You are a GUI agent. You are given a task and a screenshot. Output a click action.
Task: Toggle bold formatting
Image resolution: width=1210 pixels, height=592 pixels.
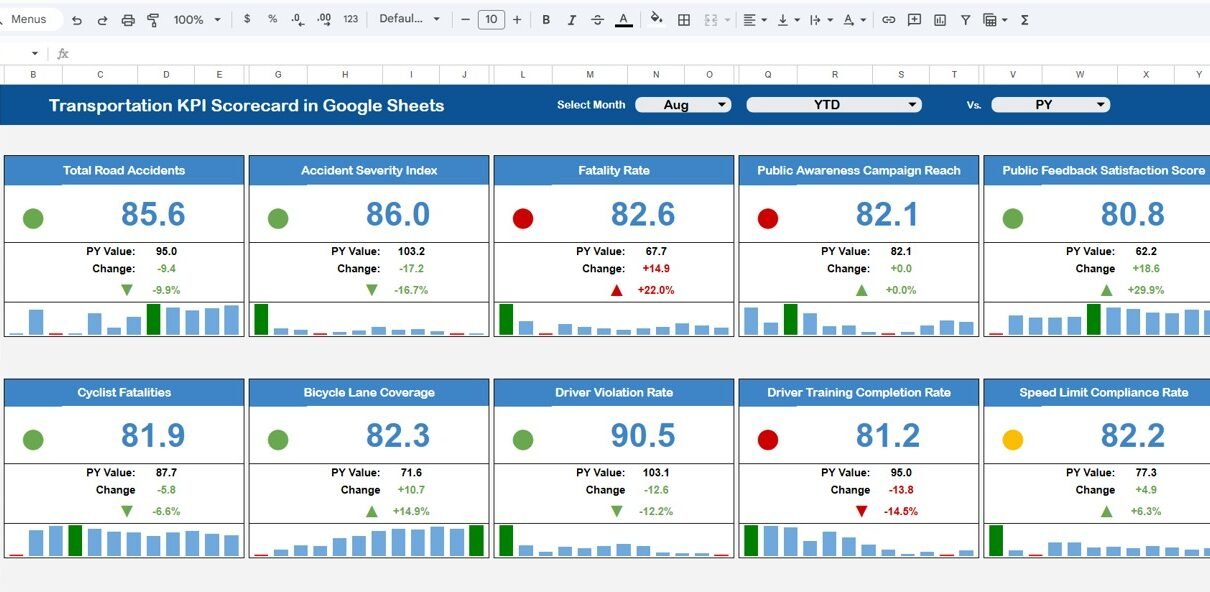(546, 20)
